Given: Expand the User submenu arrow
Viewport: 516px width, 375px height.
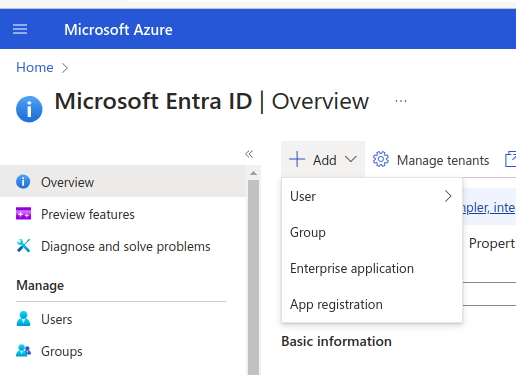Looking at the screenshot, I should [x=448, y=196].
